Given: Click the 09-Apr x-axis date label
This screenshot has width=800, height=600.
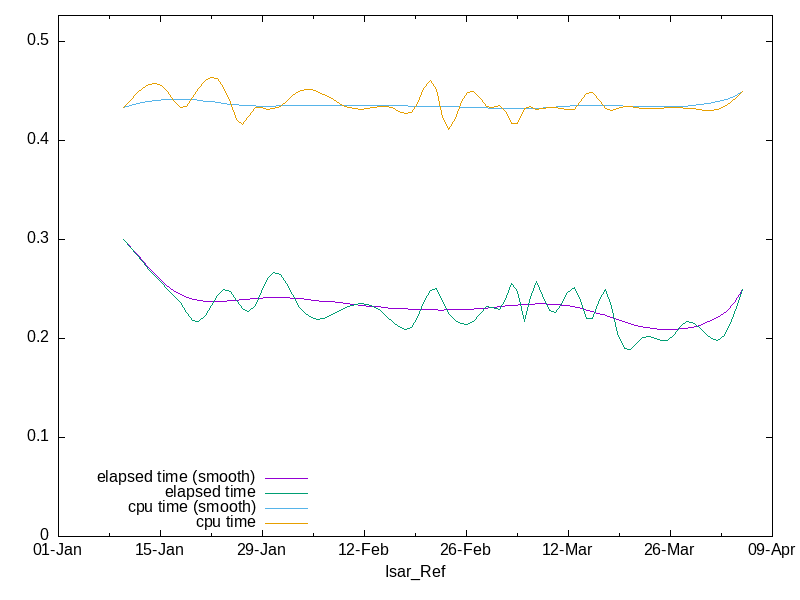Looking at the screenshot, I should [x=770, y=551].
